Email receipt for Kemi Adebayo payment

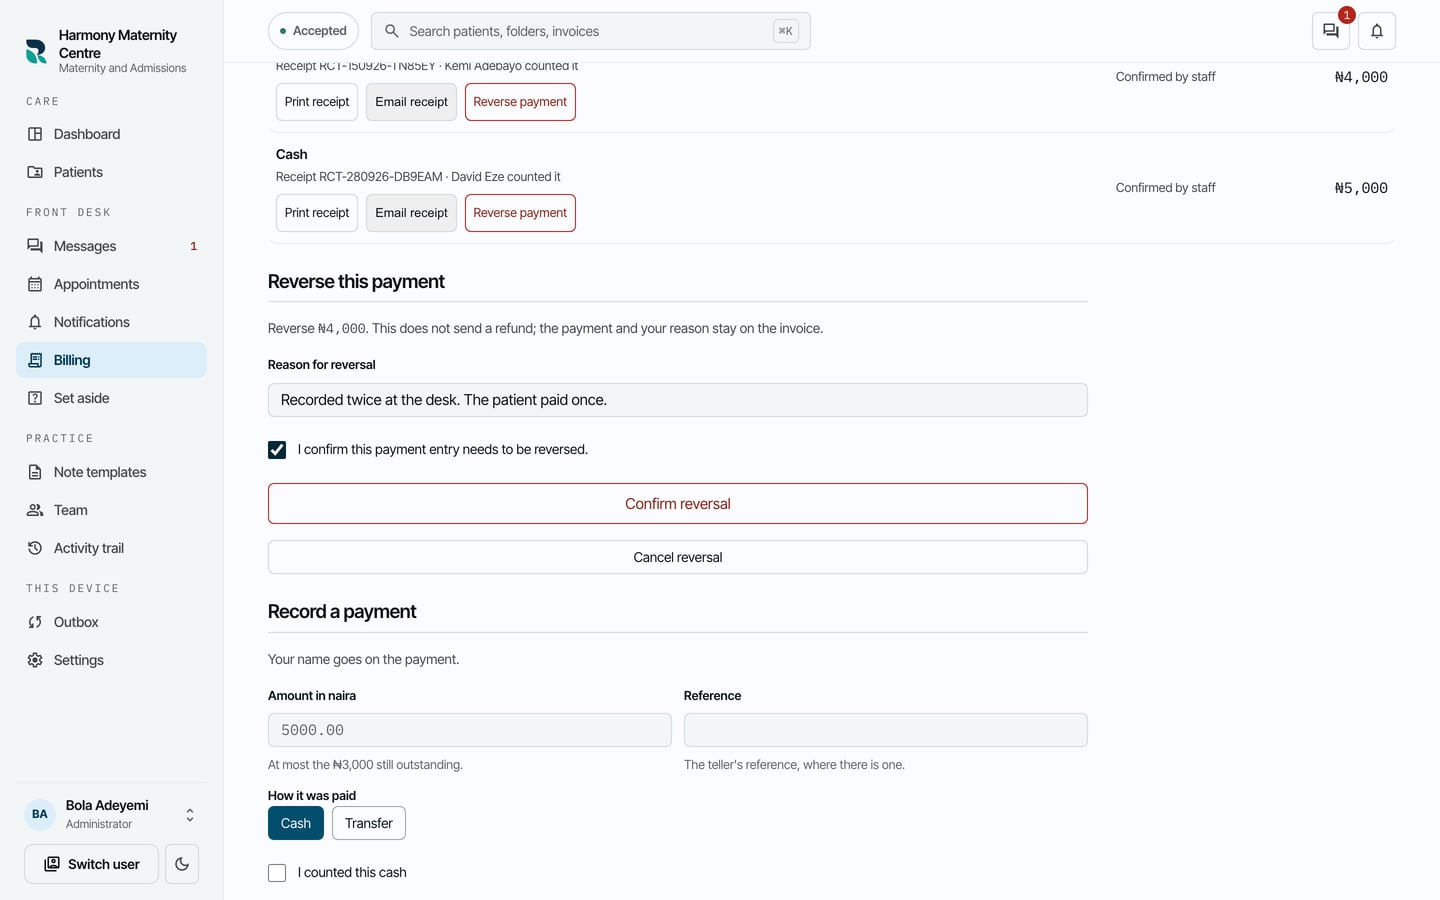pos(411,102)
